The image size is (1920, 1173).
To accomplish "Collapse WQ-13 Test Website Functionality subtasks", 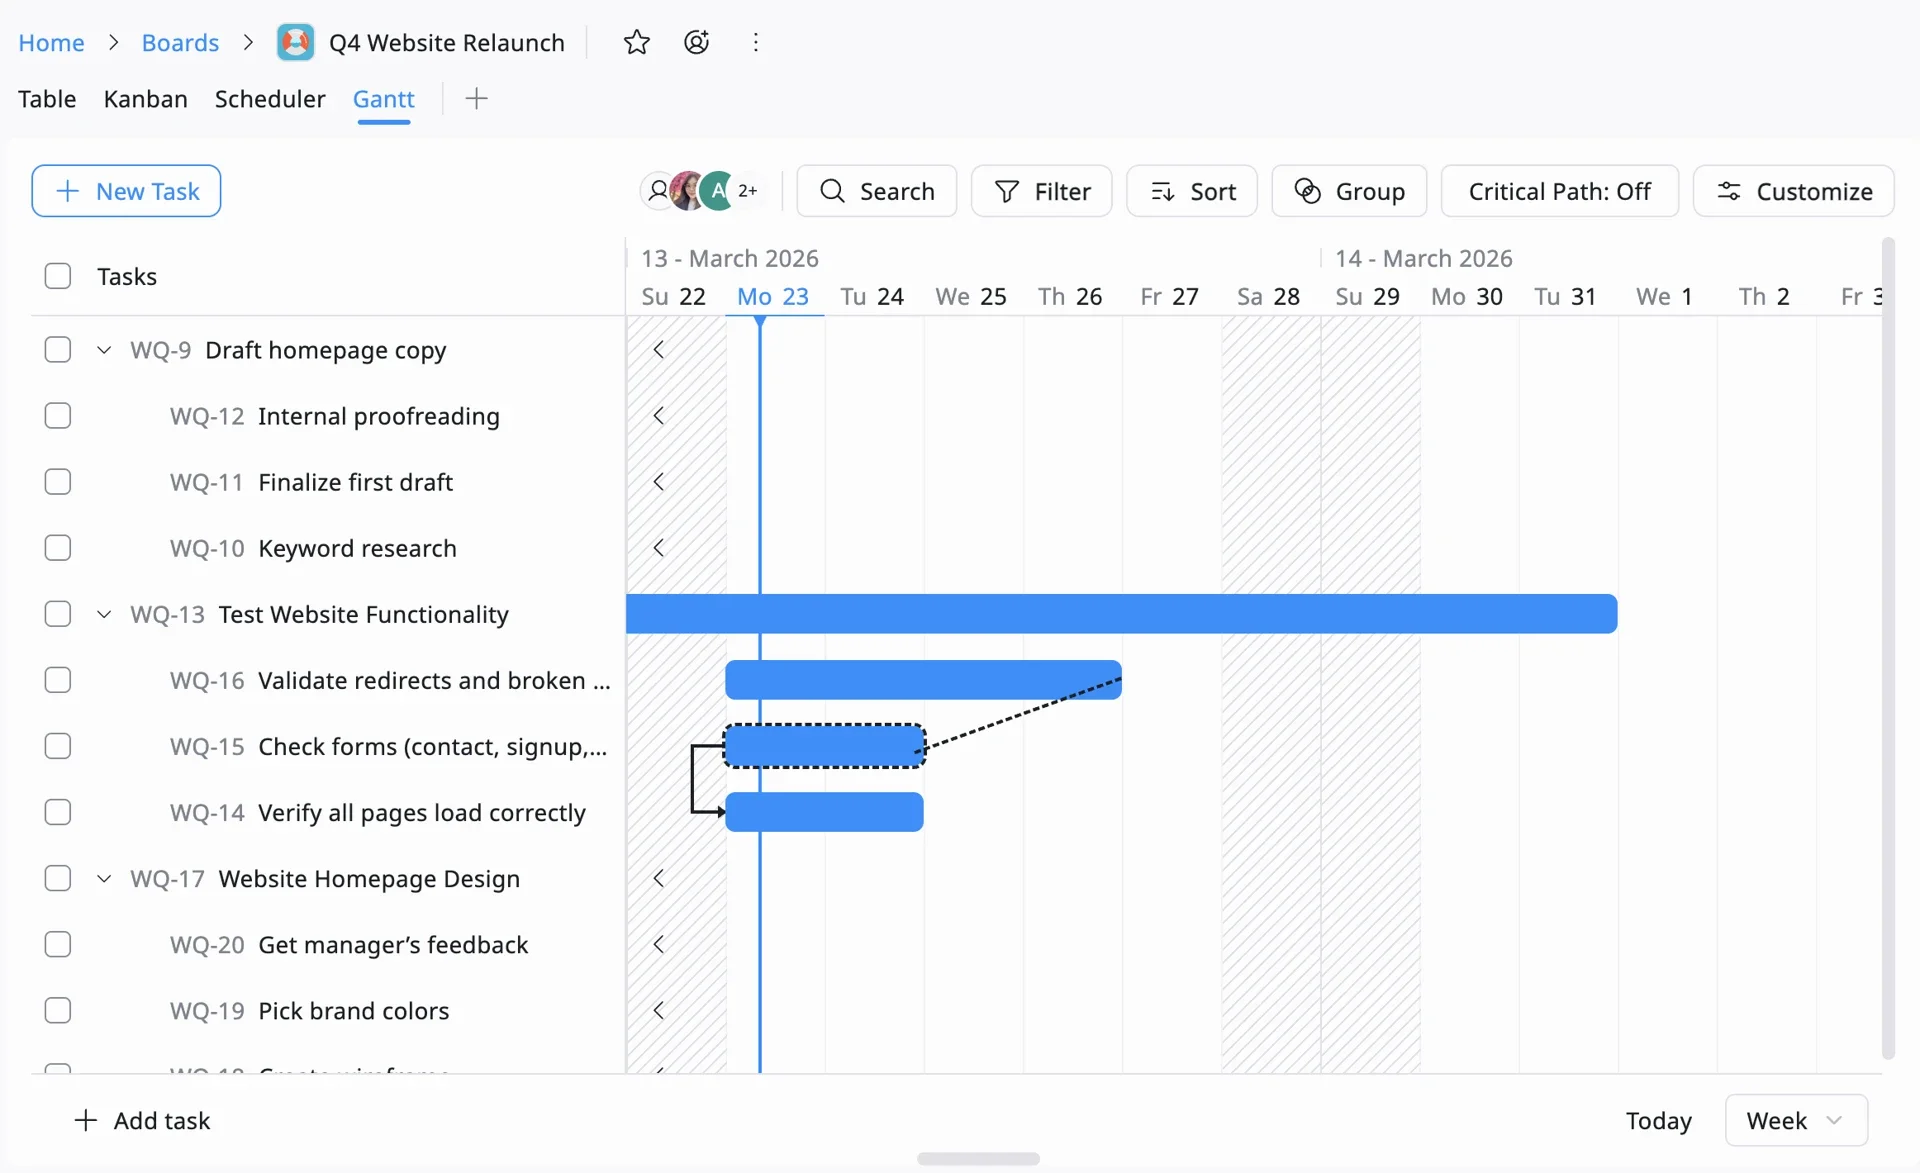I will click(x=104, y=614).
